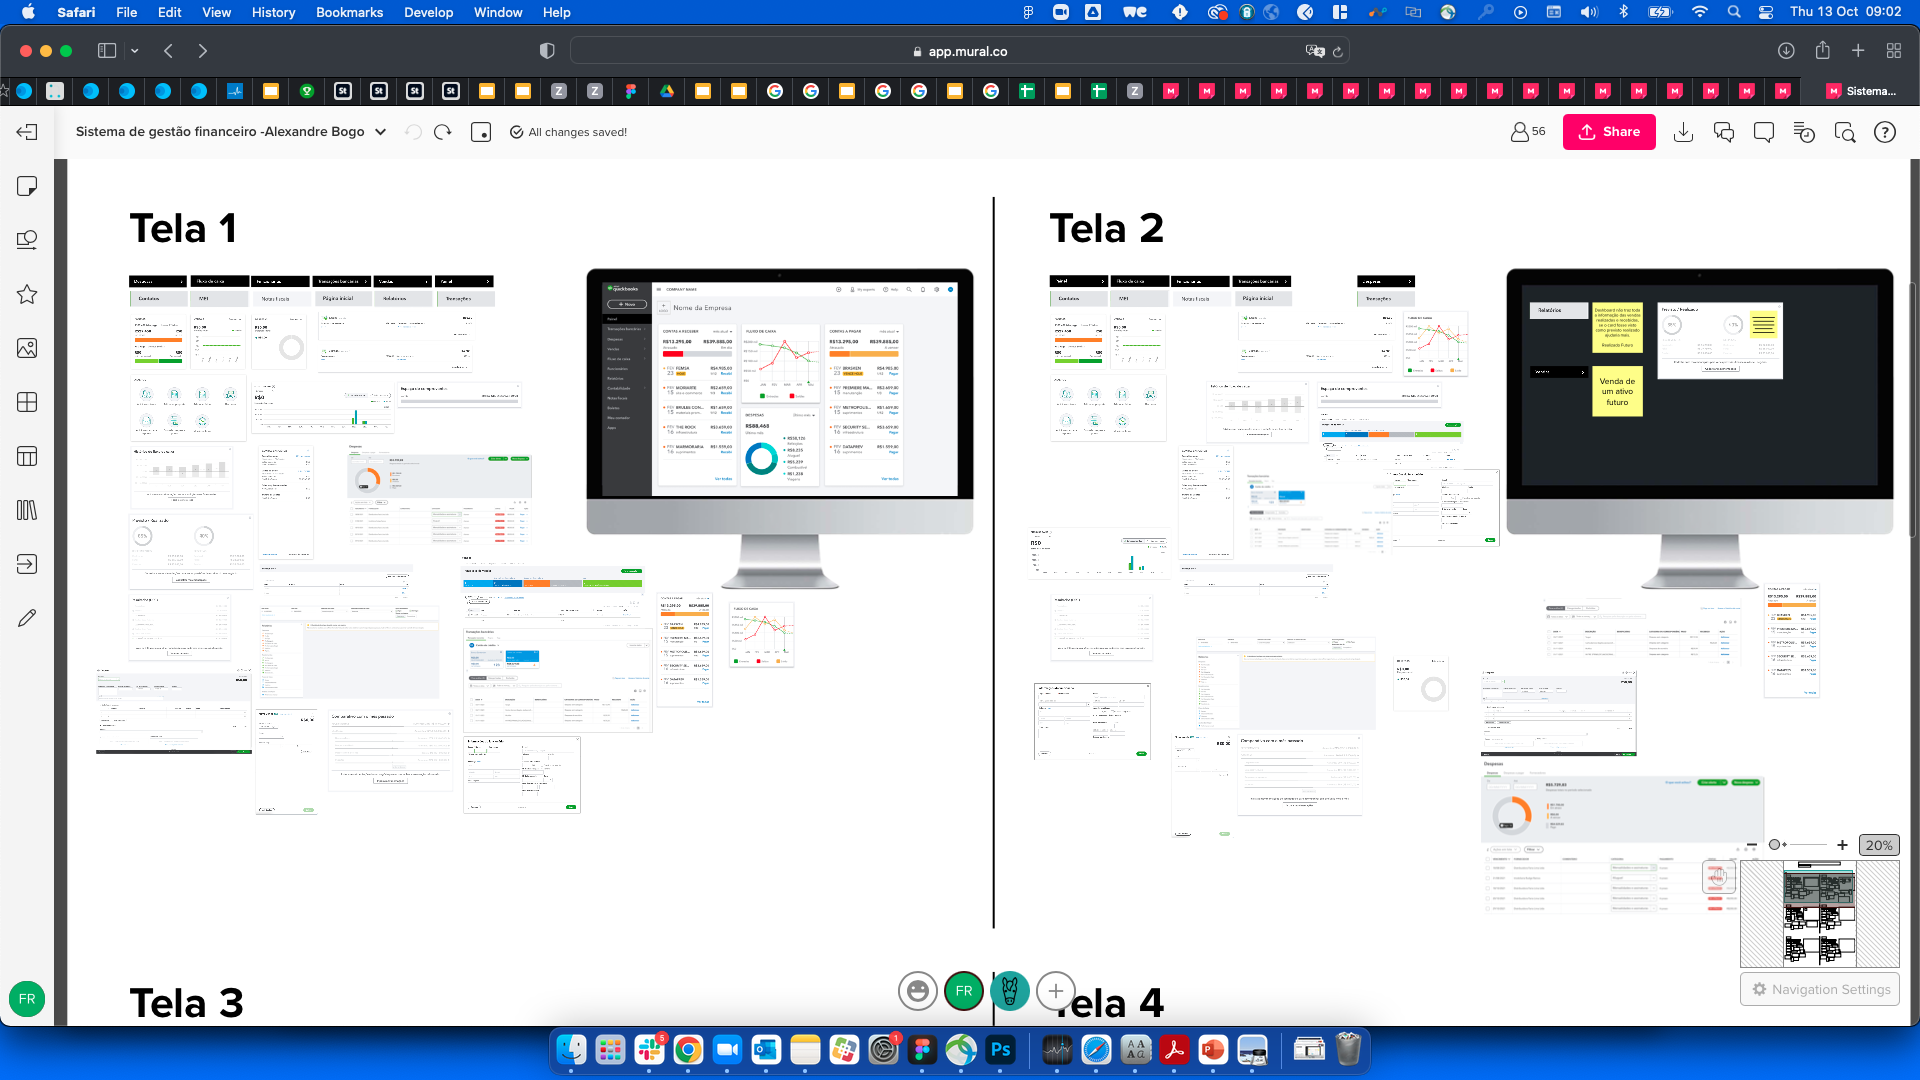Image resolution: width=1920 pixels, height=1080 pixels.
Task: Redo the mural change
Action: (x=443, y=132)
